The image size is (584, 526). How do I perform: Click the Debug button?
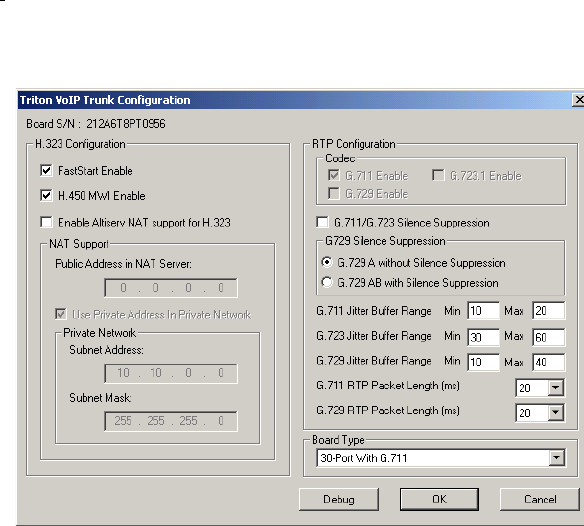point(339,499)
